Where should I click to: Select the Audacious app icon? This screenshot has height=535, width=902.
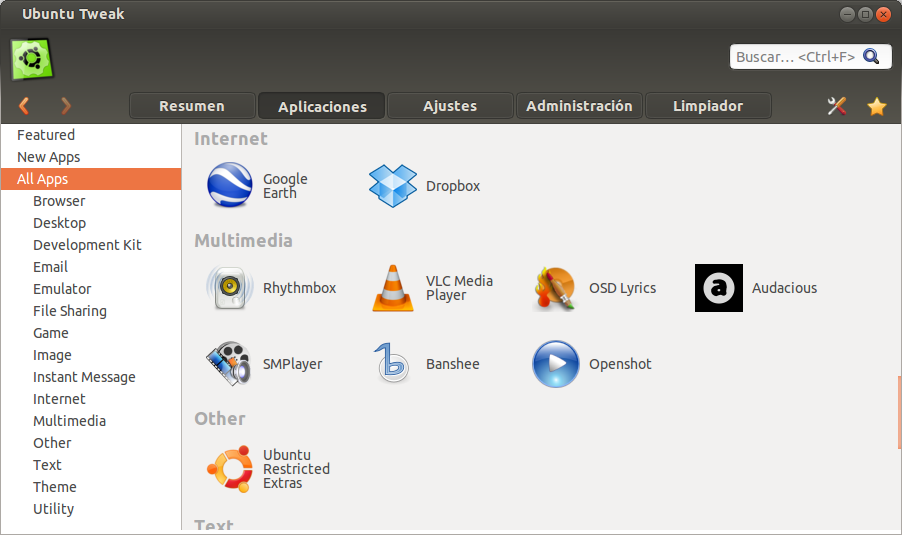point(718,288)
